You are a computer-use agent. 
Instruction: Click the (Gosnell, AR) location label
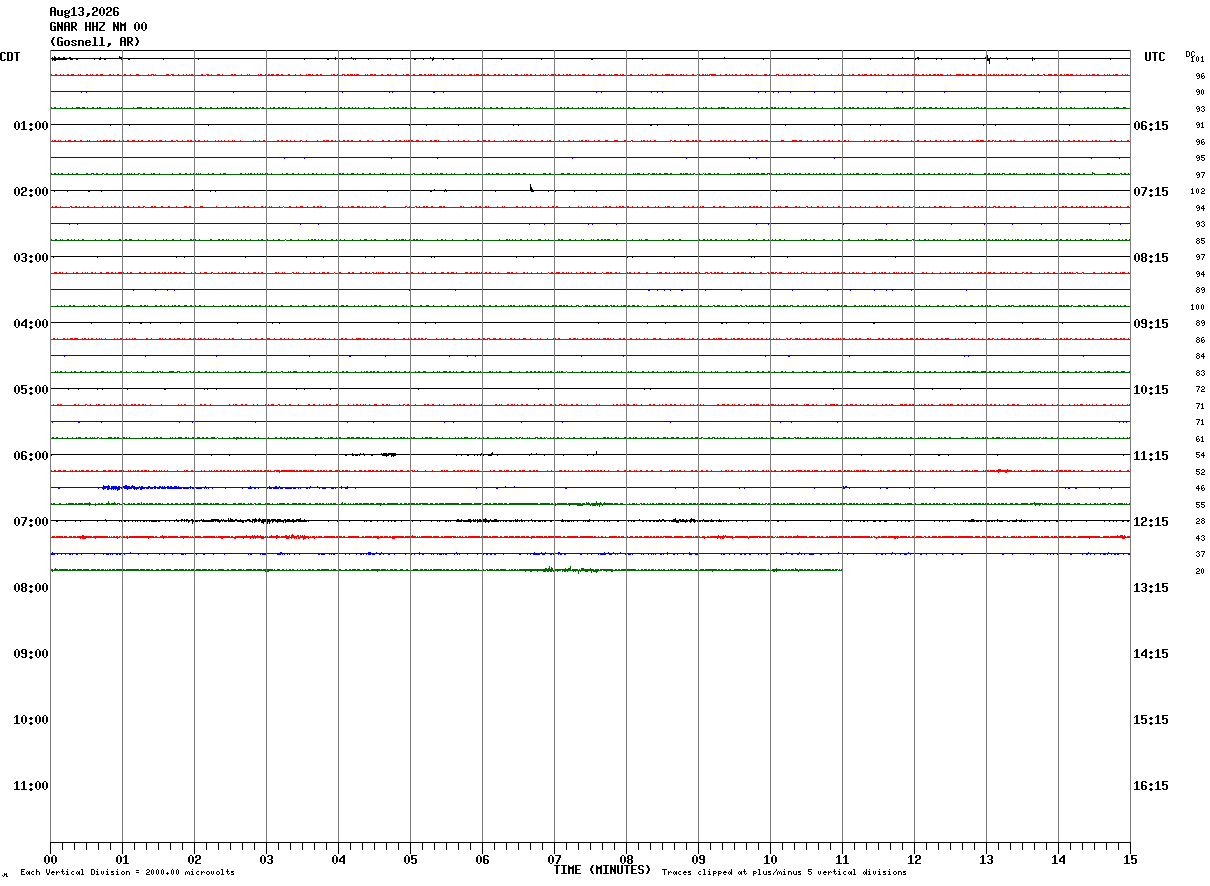click(95, 42)
